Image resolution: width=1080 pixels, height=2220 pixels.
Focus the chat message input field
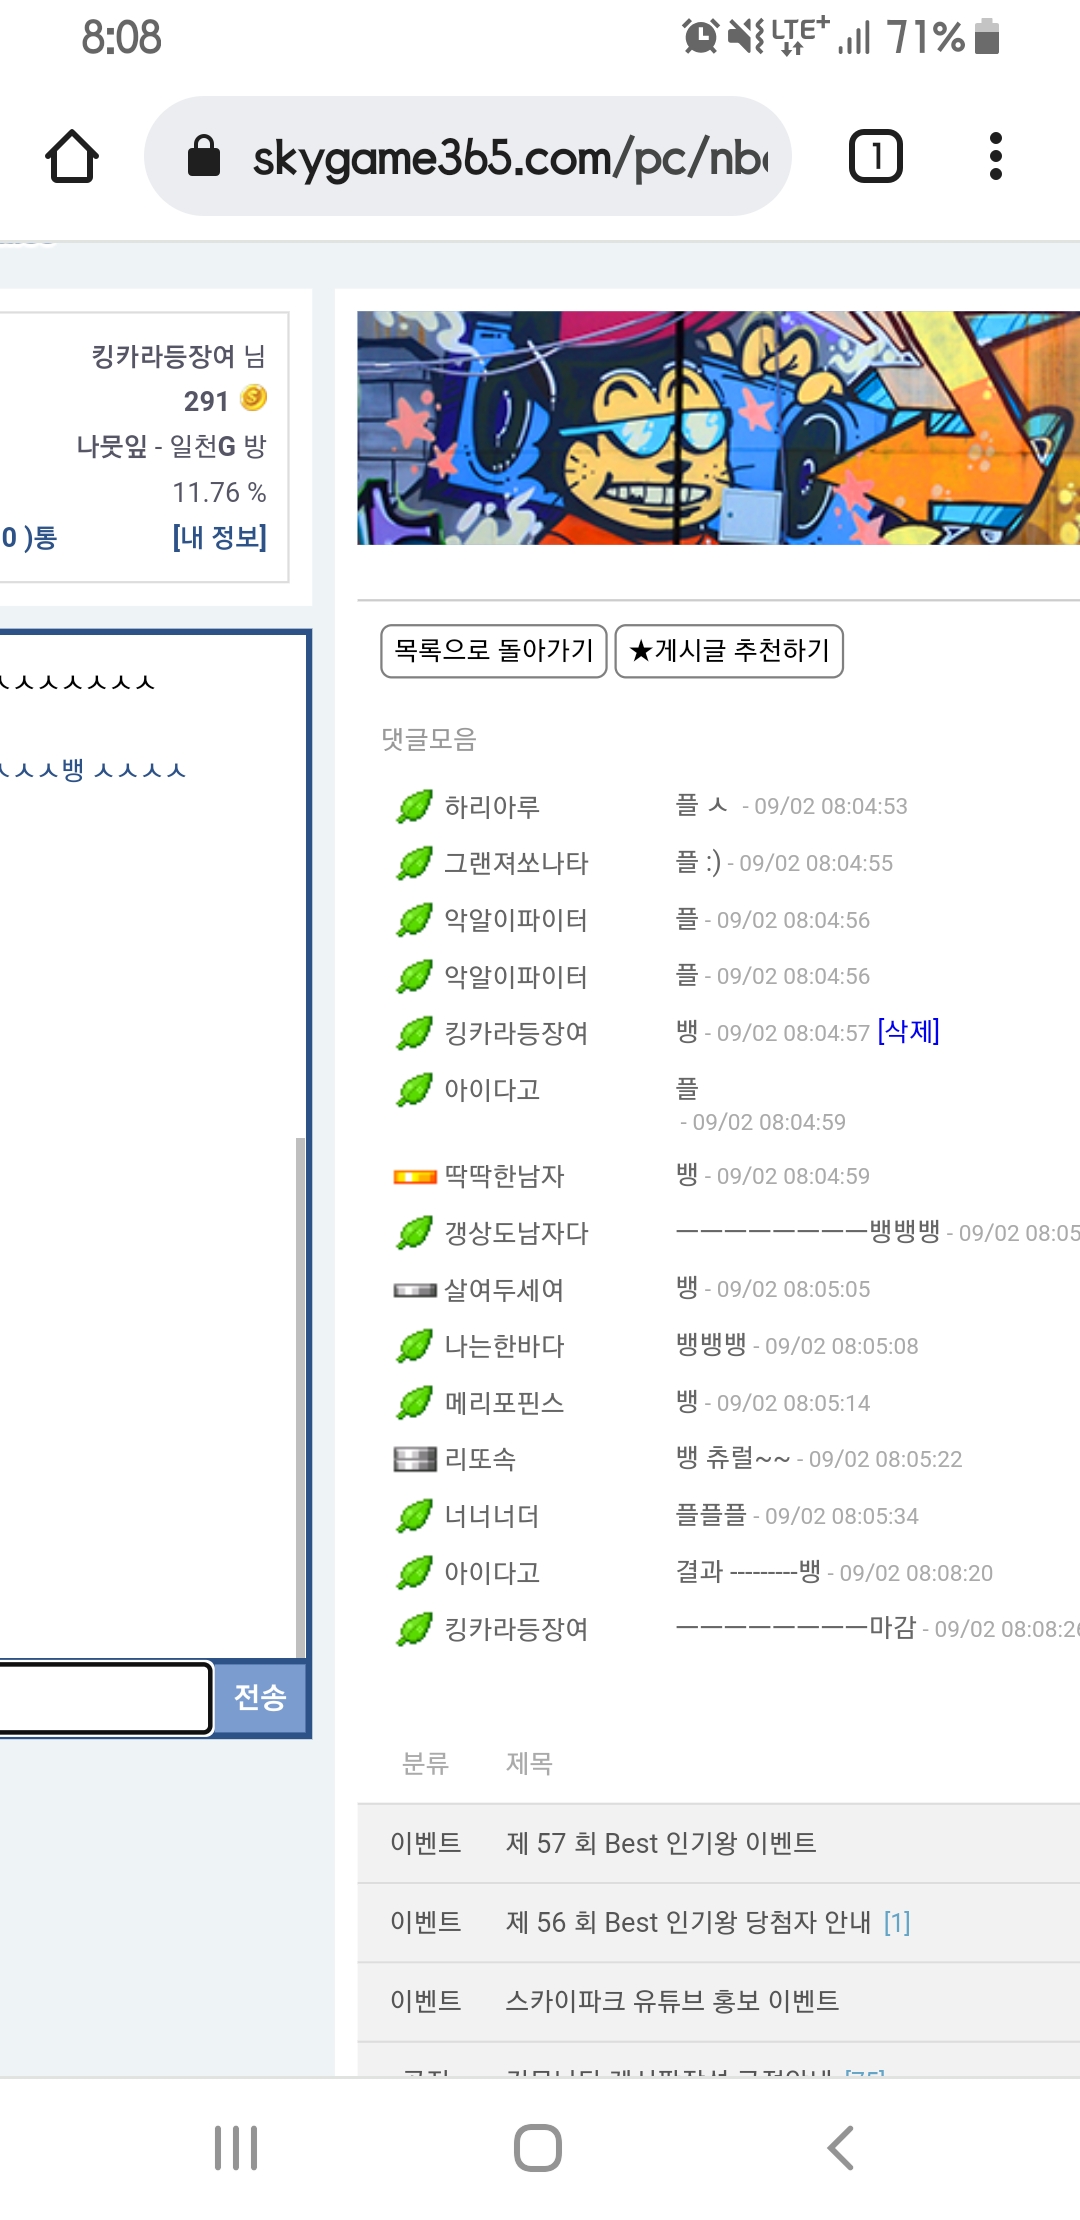(105, 1697)
